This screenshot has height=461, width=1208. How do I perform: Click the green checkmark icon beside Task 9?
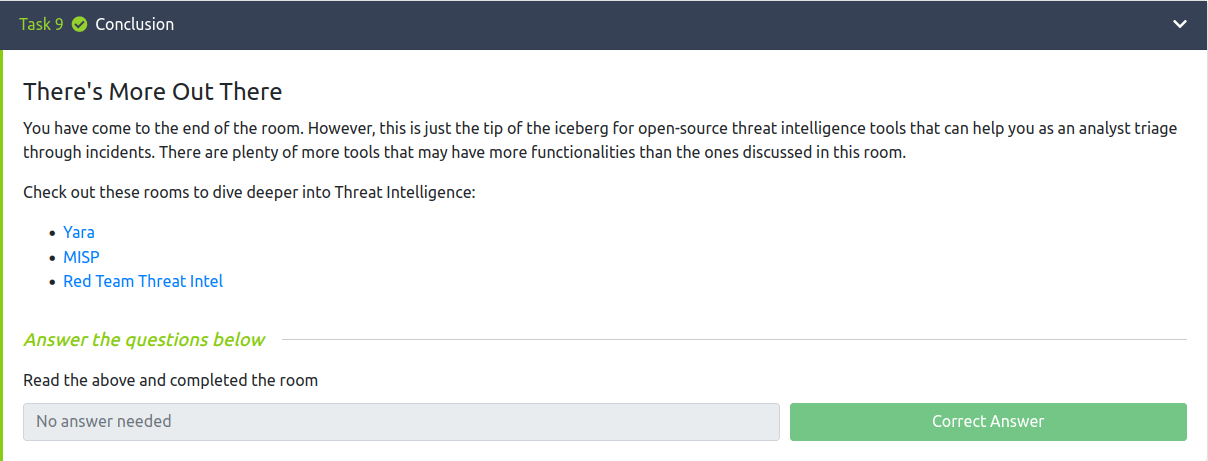[x=80, y=24]
